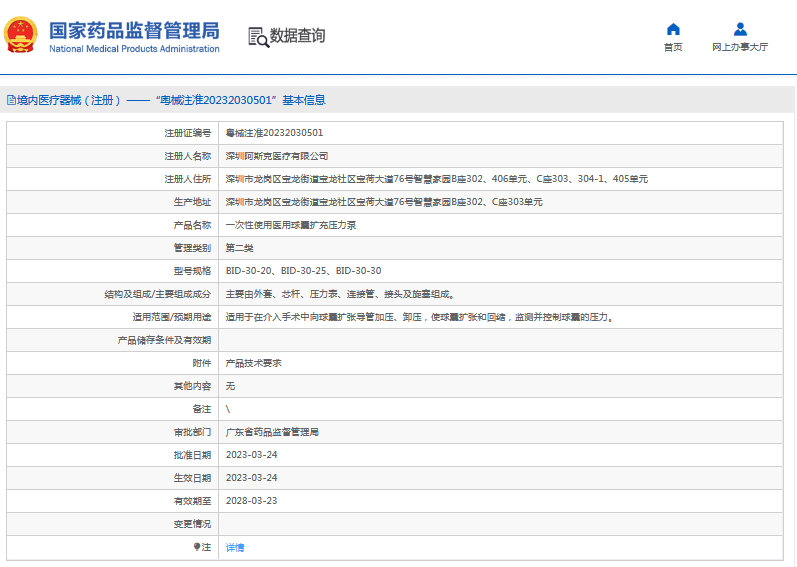Image resolution: width=797 pixels, height=567 pixels.
Task: Select 深圳阿斯克医疗有限公司 cell
Action: [277, 156]
